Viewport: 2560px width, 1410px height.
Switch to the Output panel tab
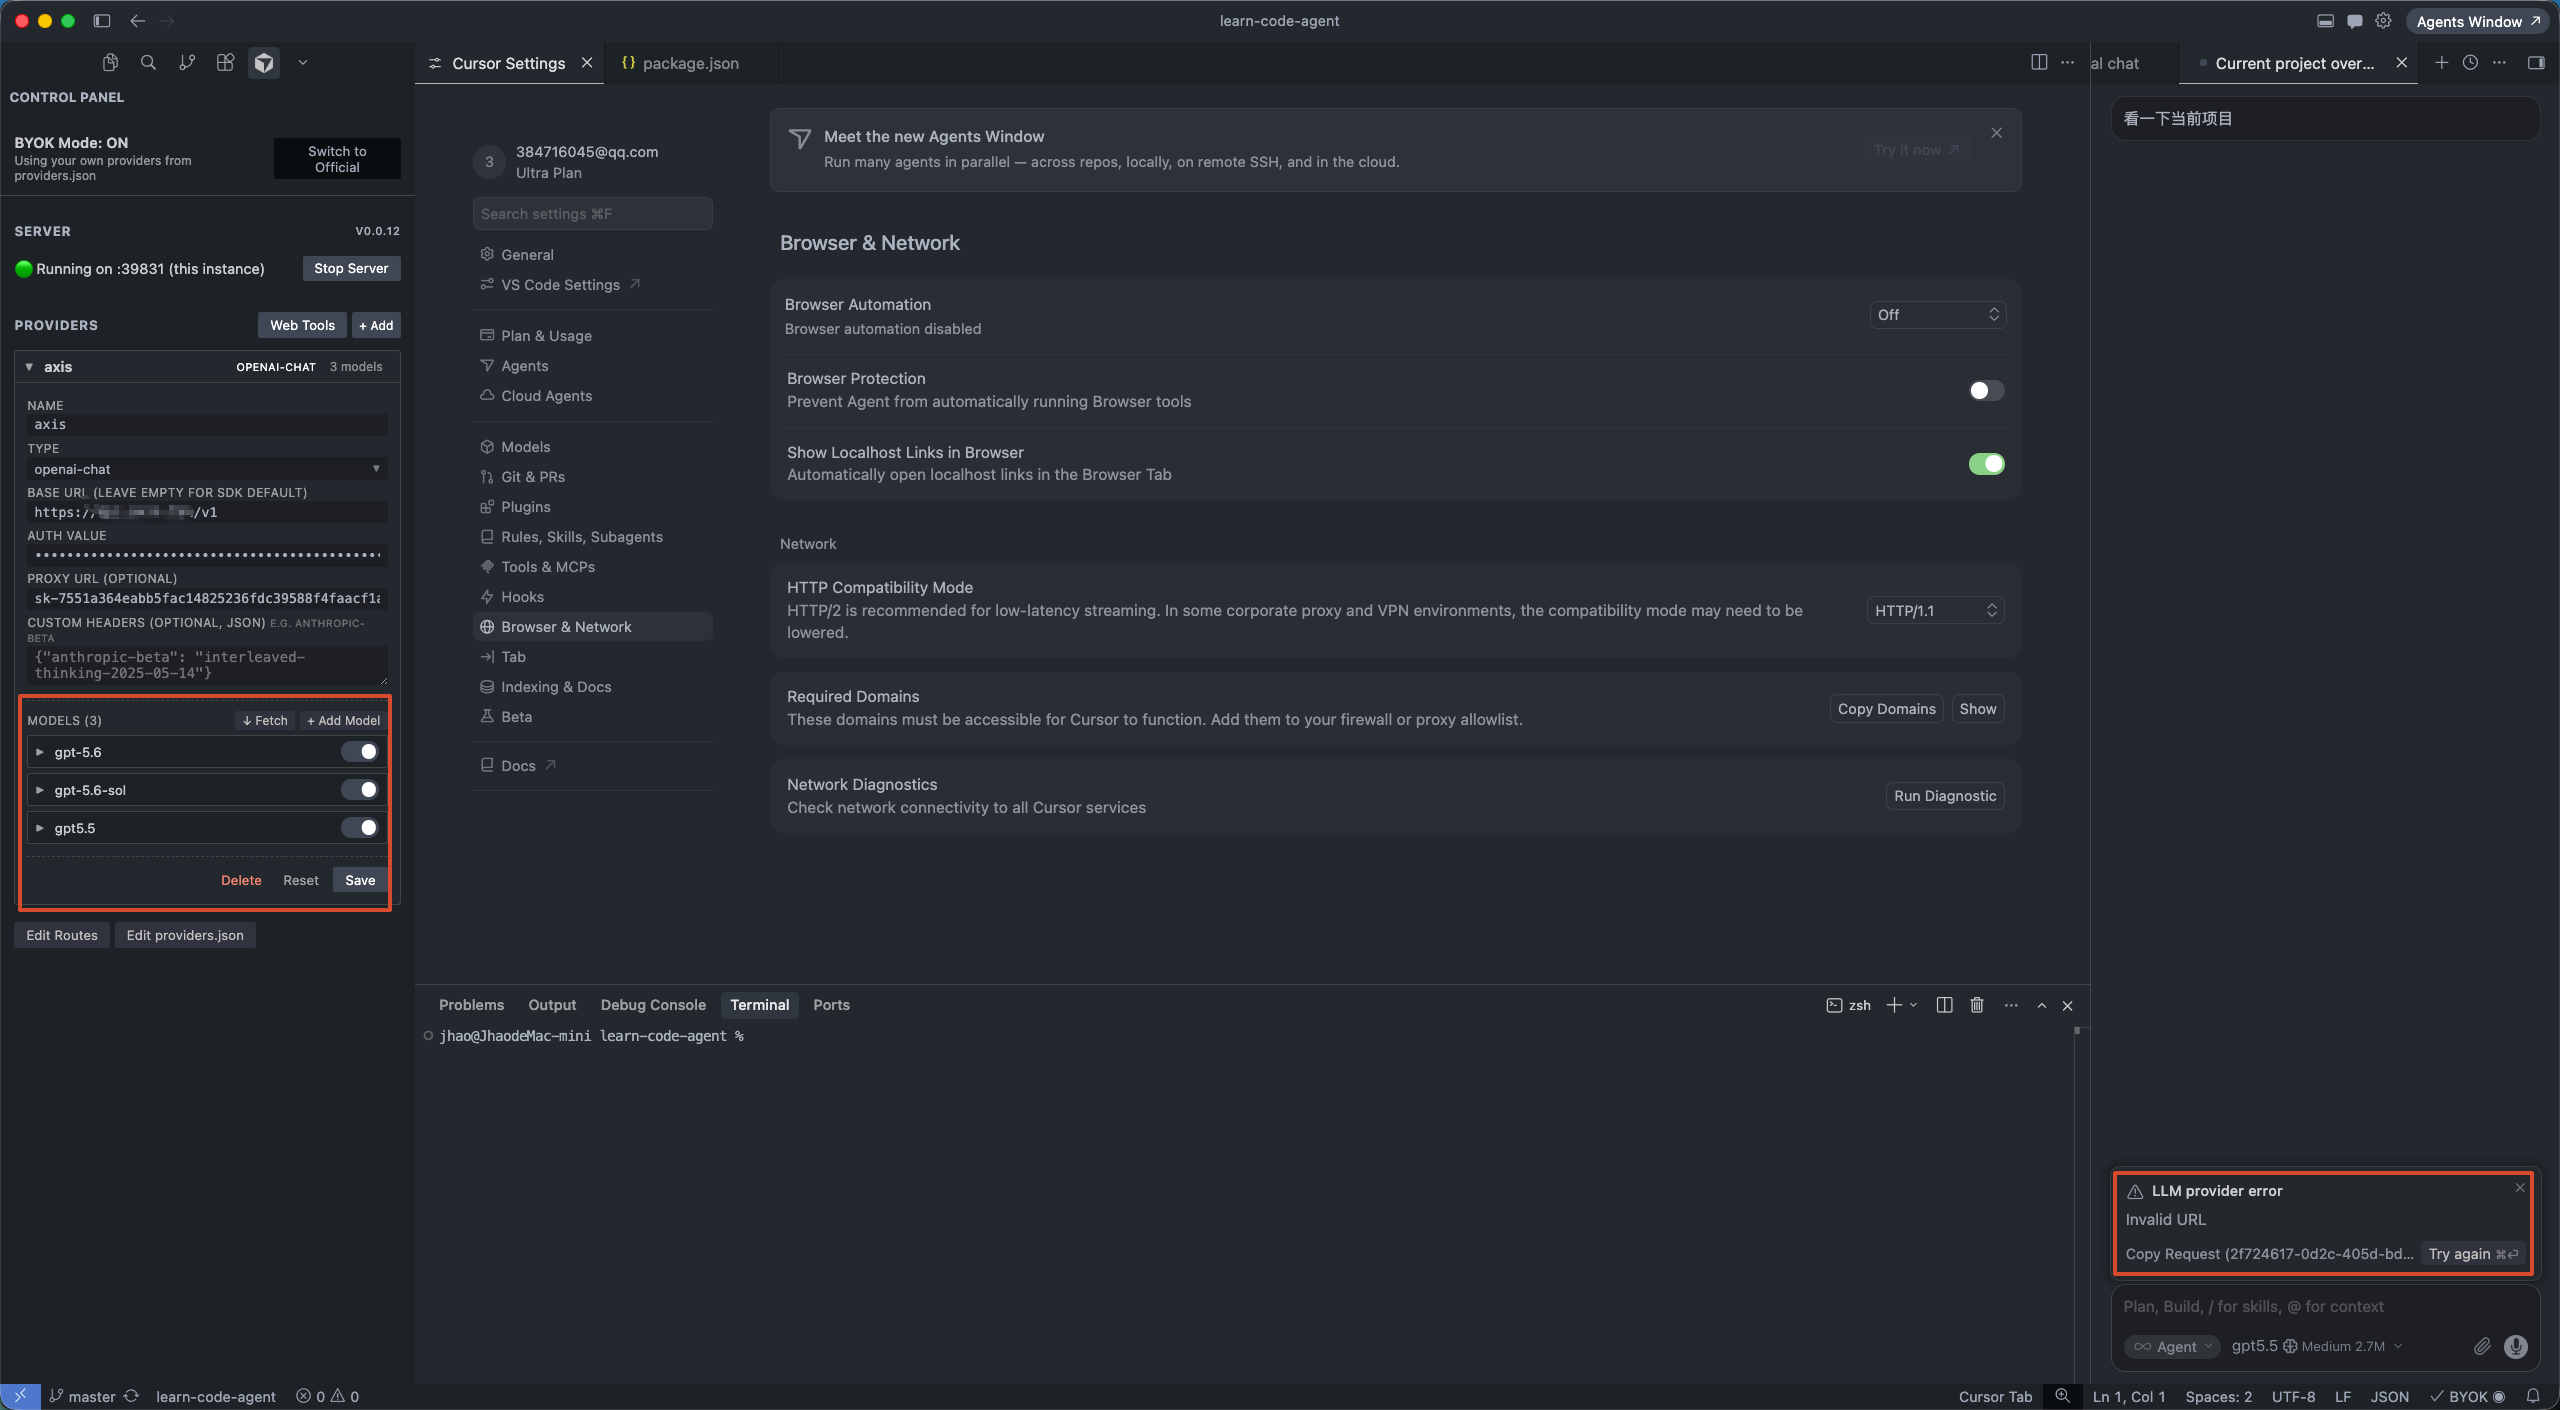pos(552,1005)
